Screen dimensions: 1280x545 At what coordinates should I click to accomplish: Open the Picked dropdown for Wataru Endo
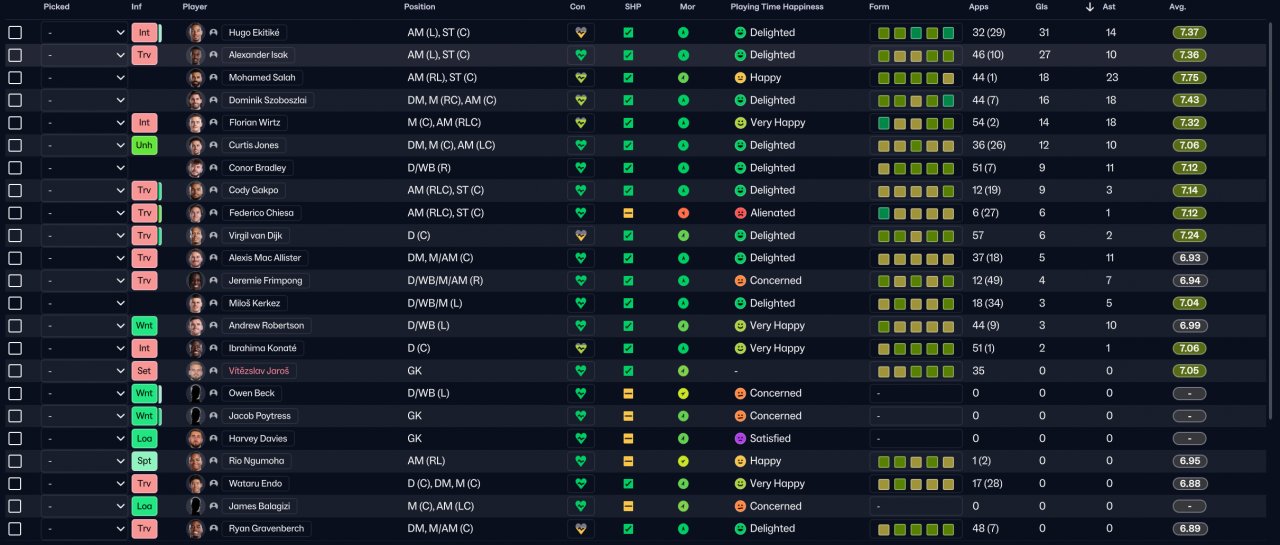(x=84, y=483)
